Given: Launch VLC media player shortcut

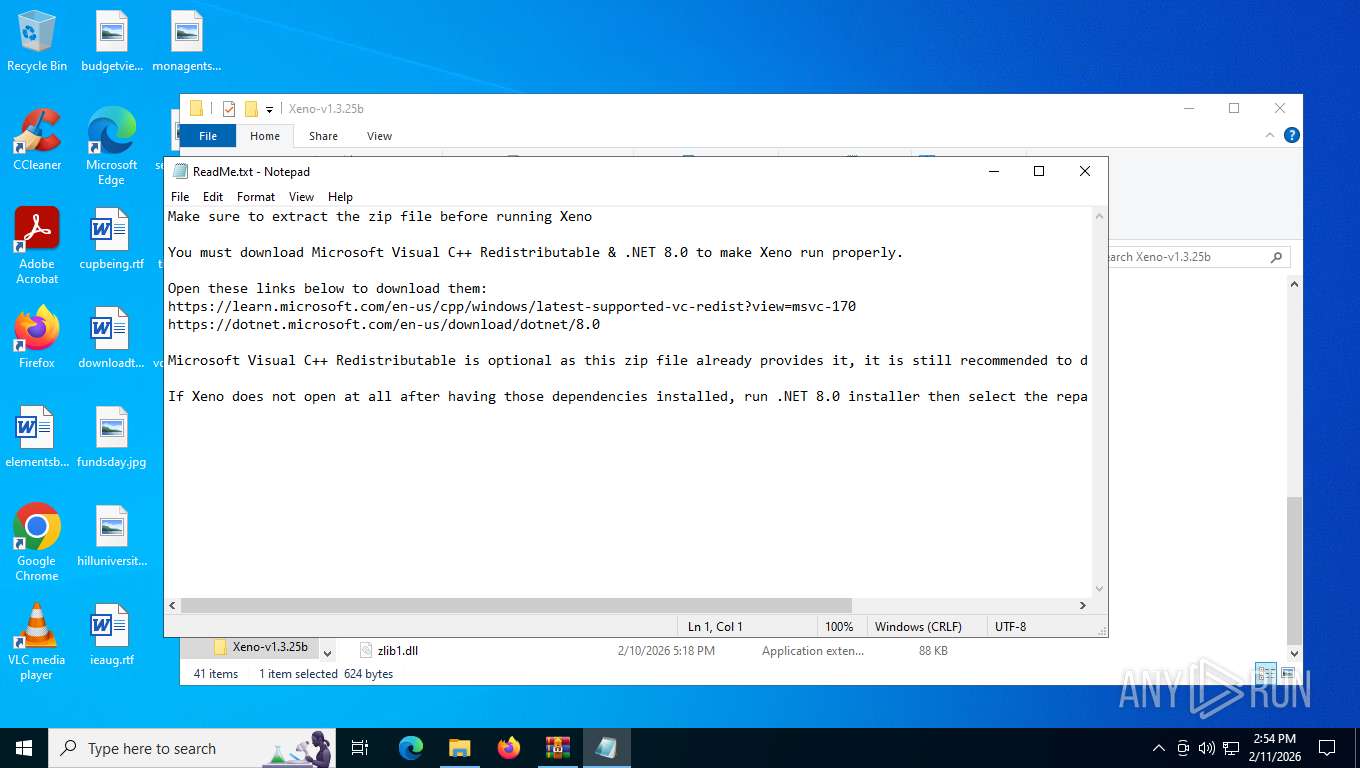Looking at the screenshot, I should (37, 642).
